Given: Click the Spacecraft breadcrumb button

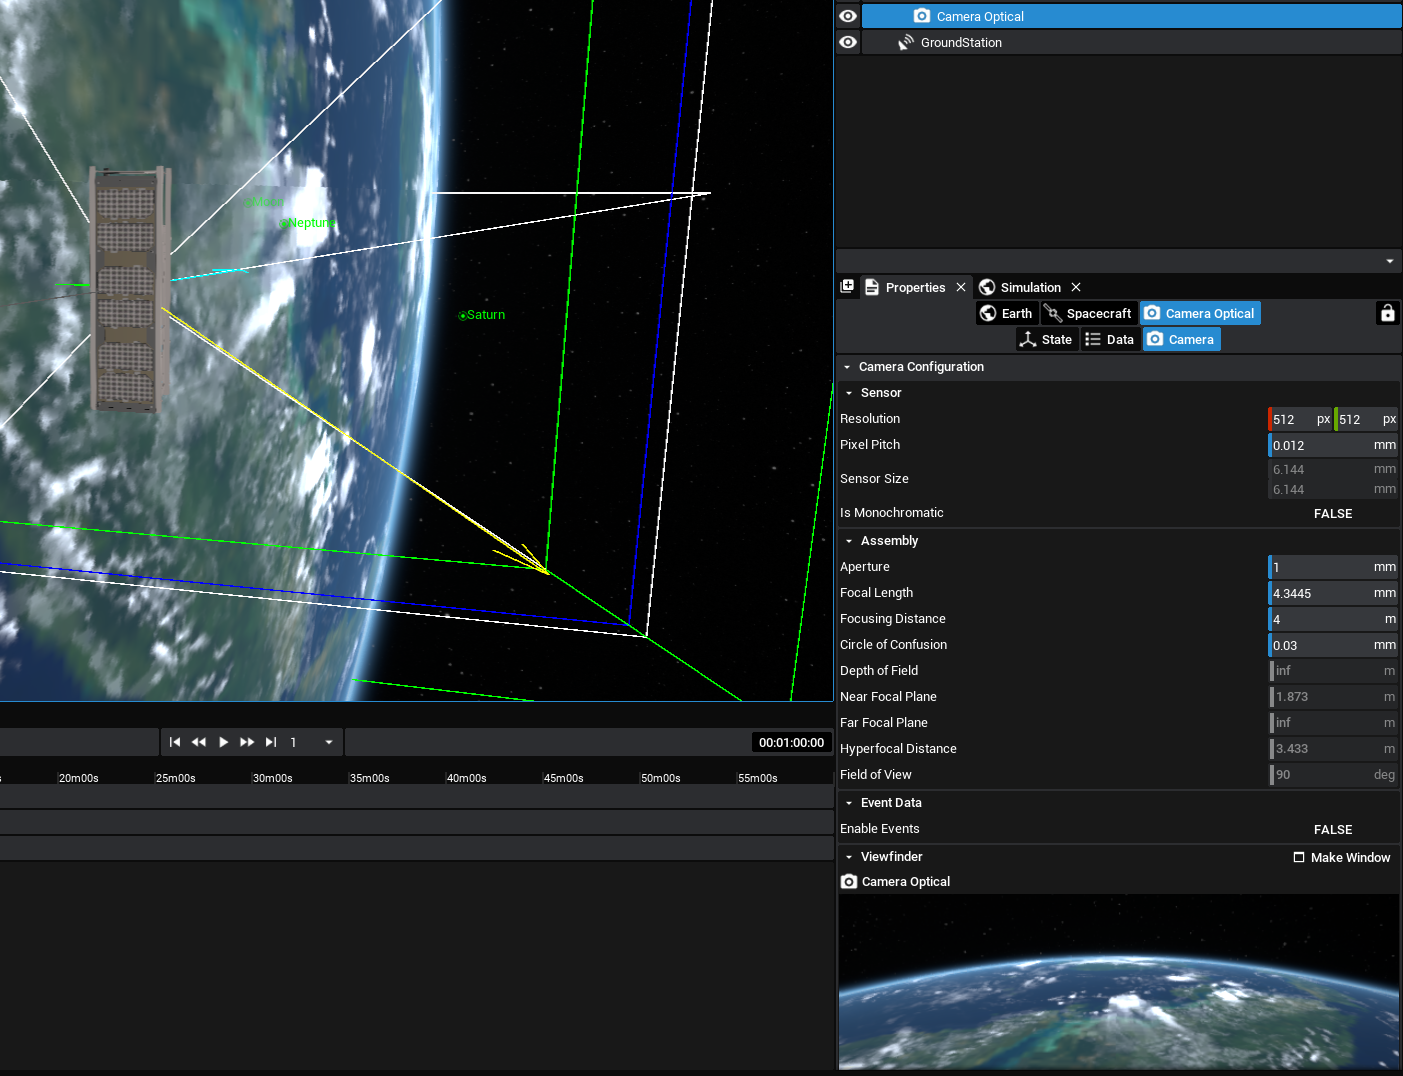Looking at the screenshot, I should tap(1088, 313).
